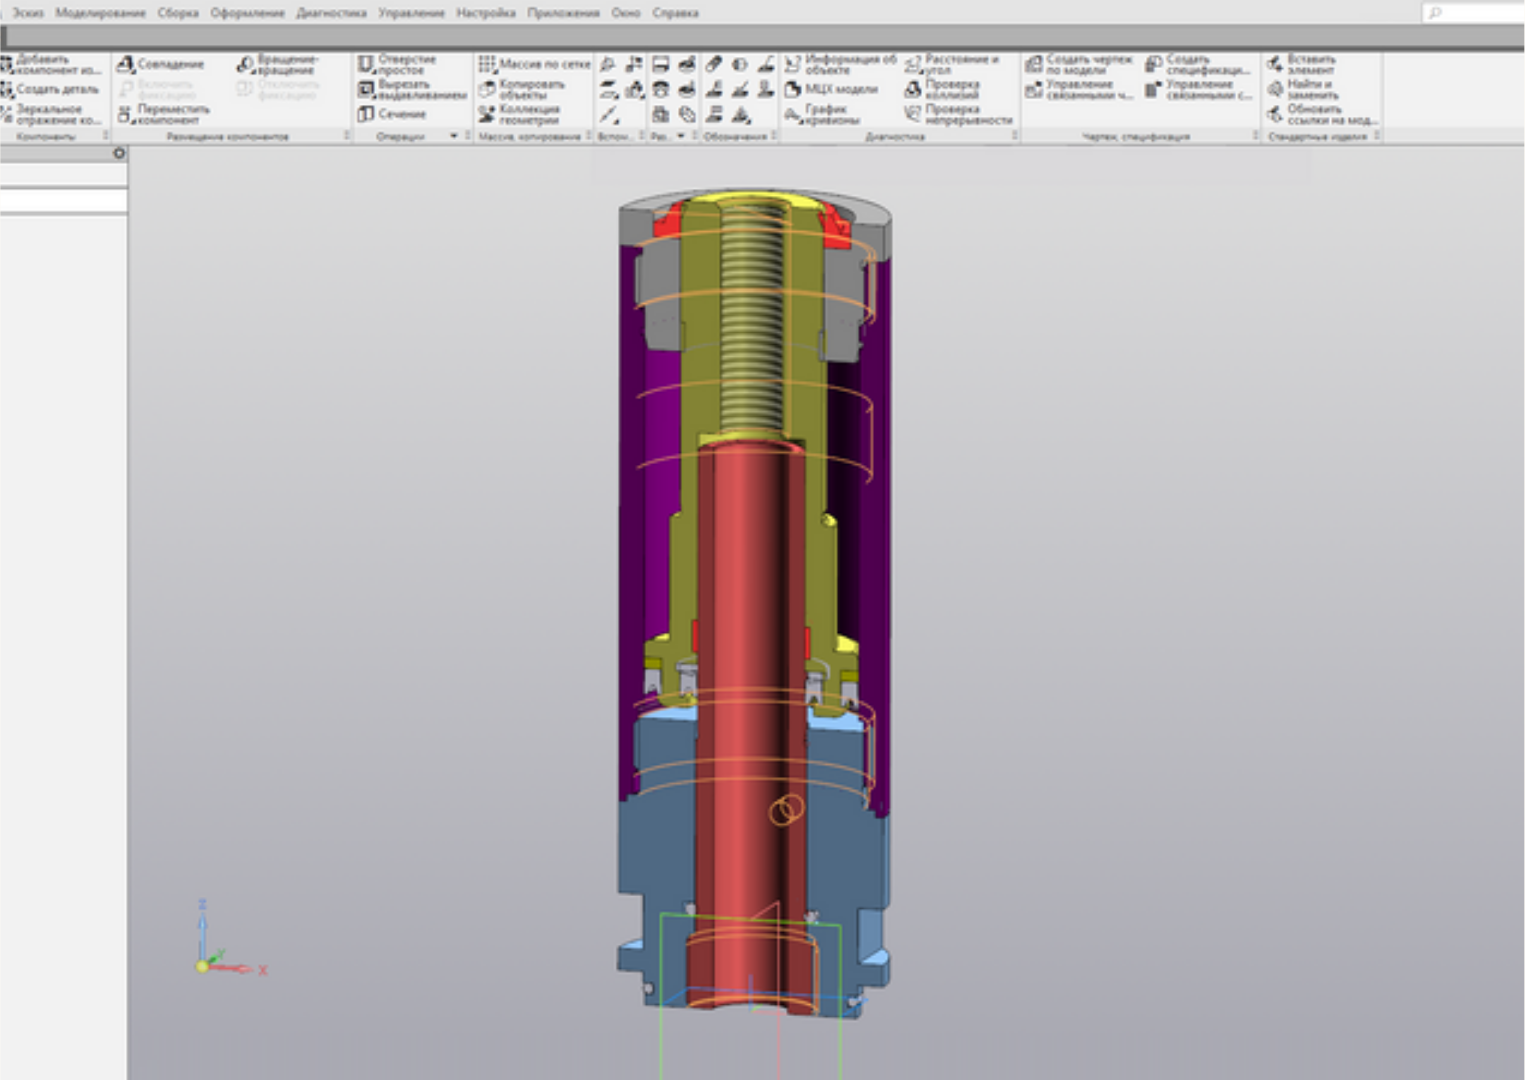Open the Сборка menu
Image resolution: width=1525 pixels, height=1080 pixels.
pos(178,13)
